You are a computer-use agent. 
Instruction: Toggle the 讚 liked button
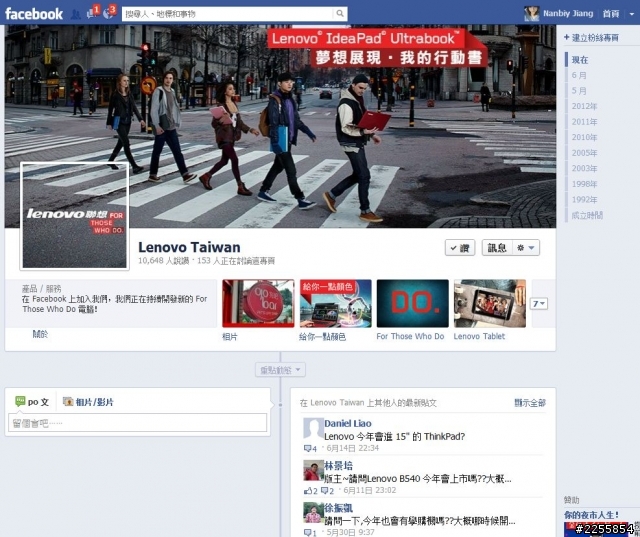(460, 248)
